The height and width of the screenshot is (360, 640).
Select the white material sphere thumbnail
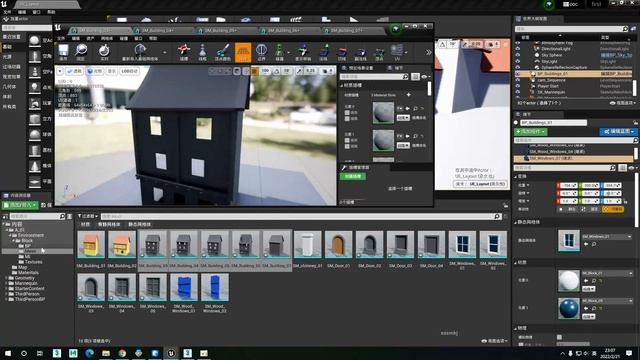[x=569, y=281]
